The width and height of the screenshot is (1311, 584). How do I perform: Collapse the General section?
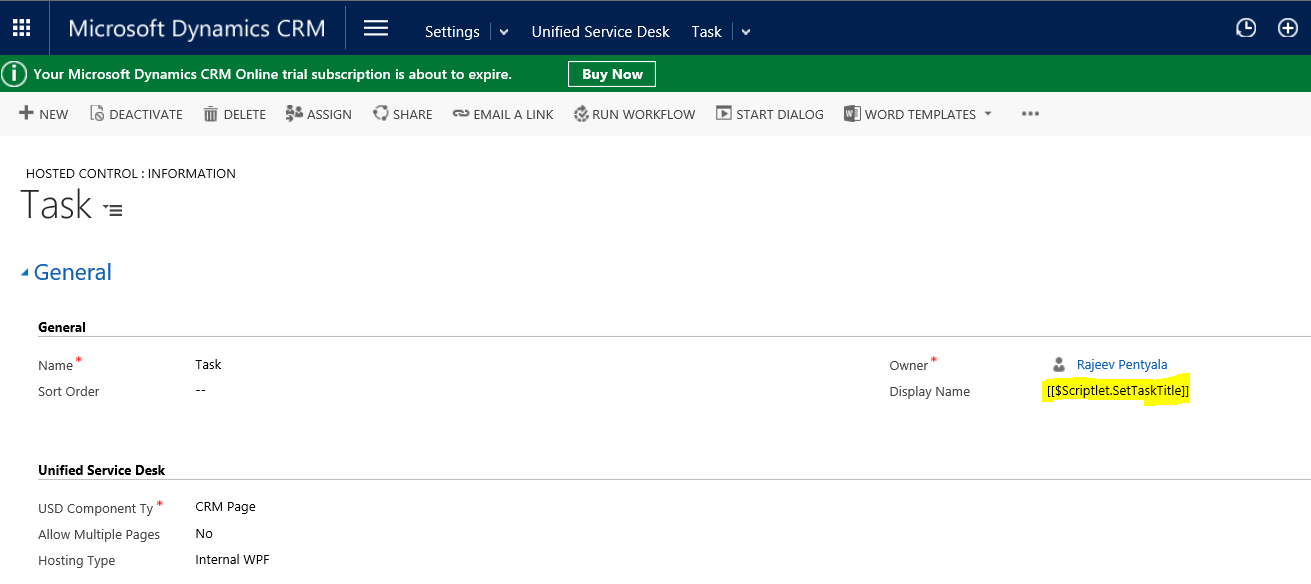pos(26,273)
